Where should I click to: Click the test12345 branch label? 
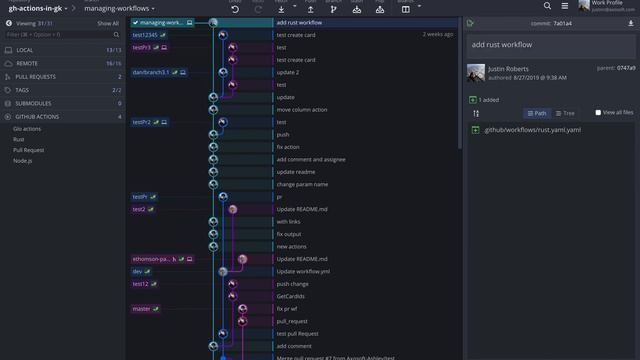coord(149,35)
